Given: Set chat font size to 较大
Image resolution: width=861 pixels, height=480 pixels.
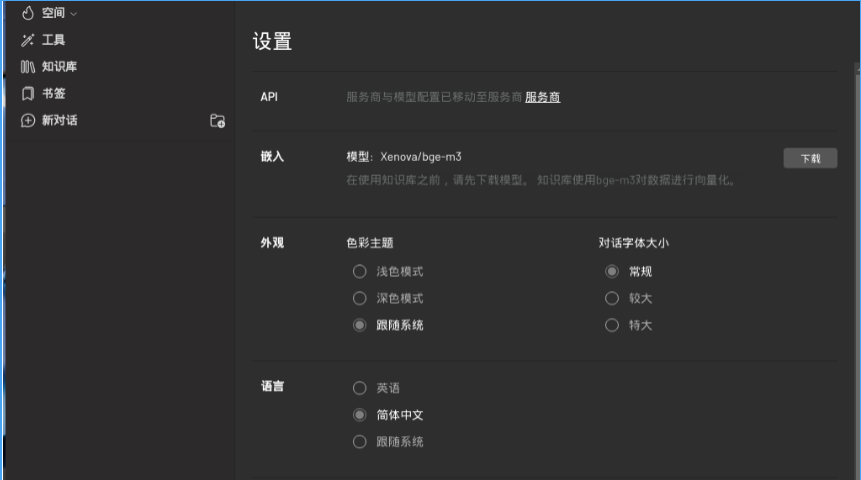Looking at the screenshot, I should 612,298.
